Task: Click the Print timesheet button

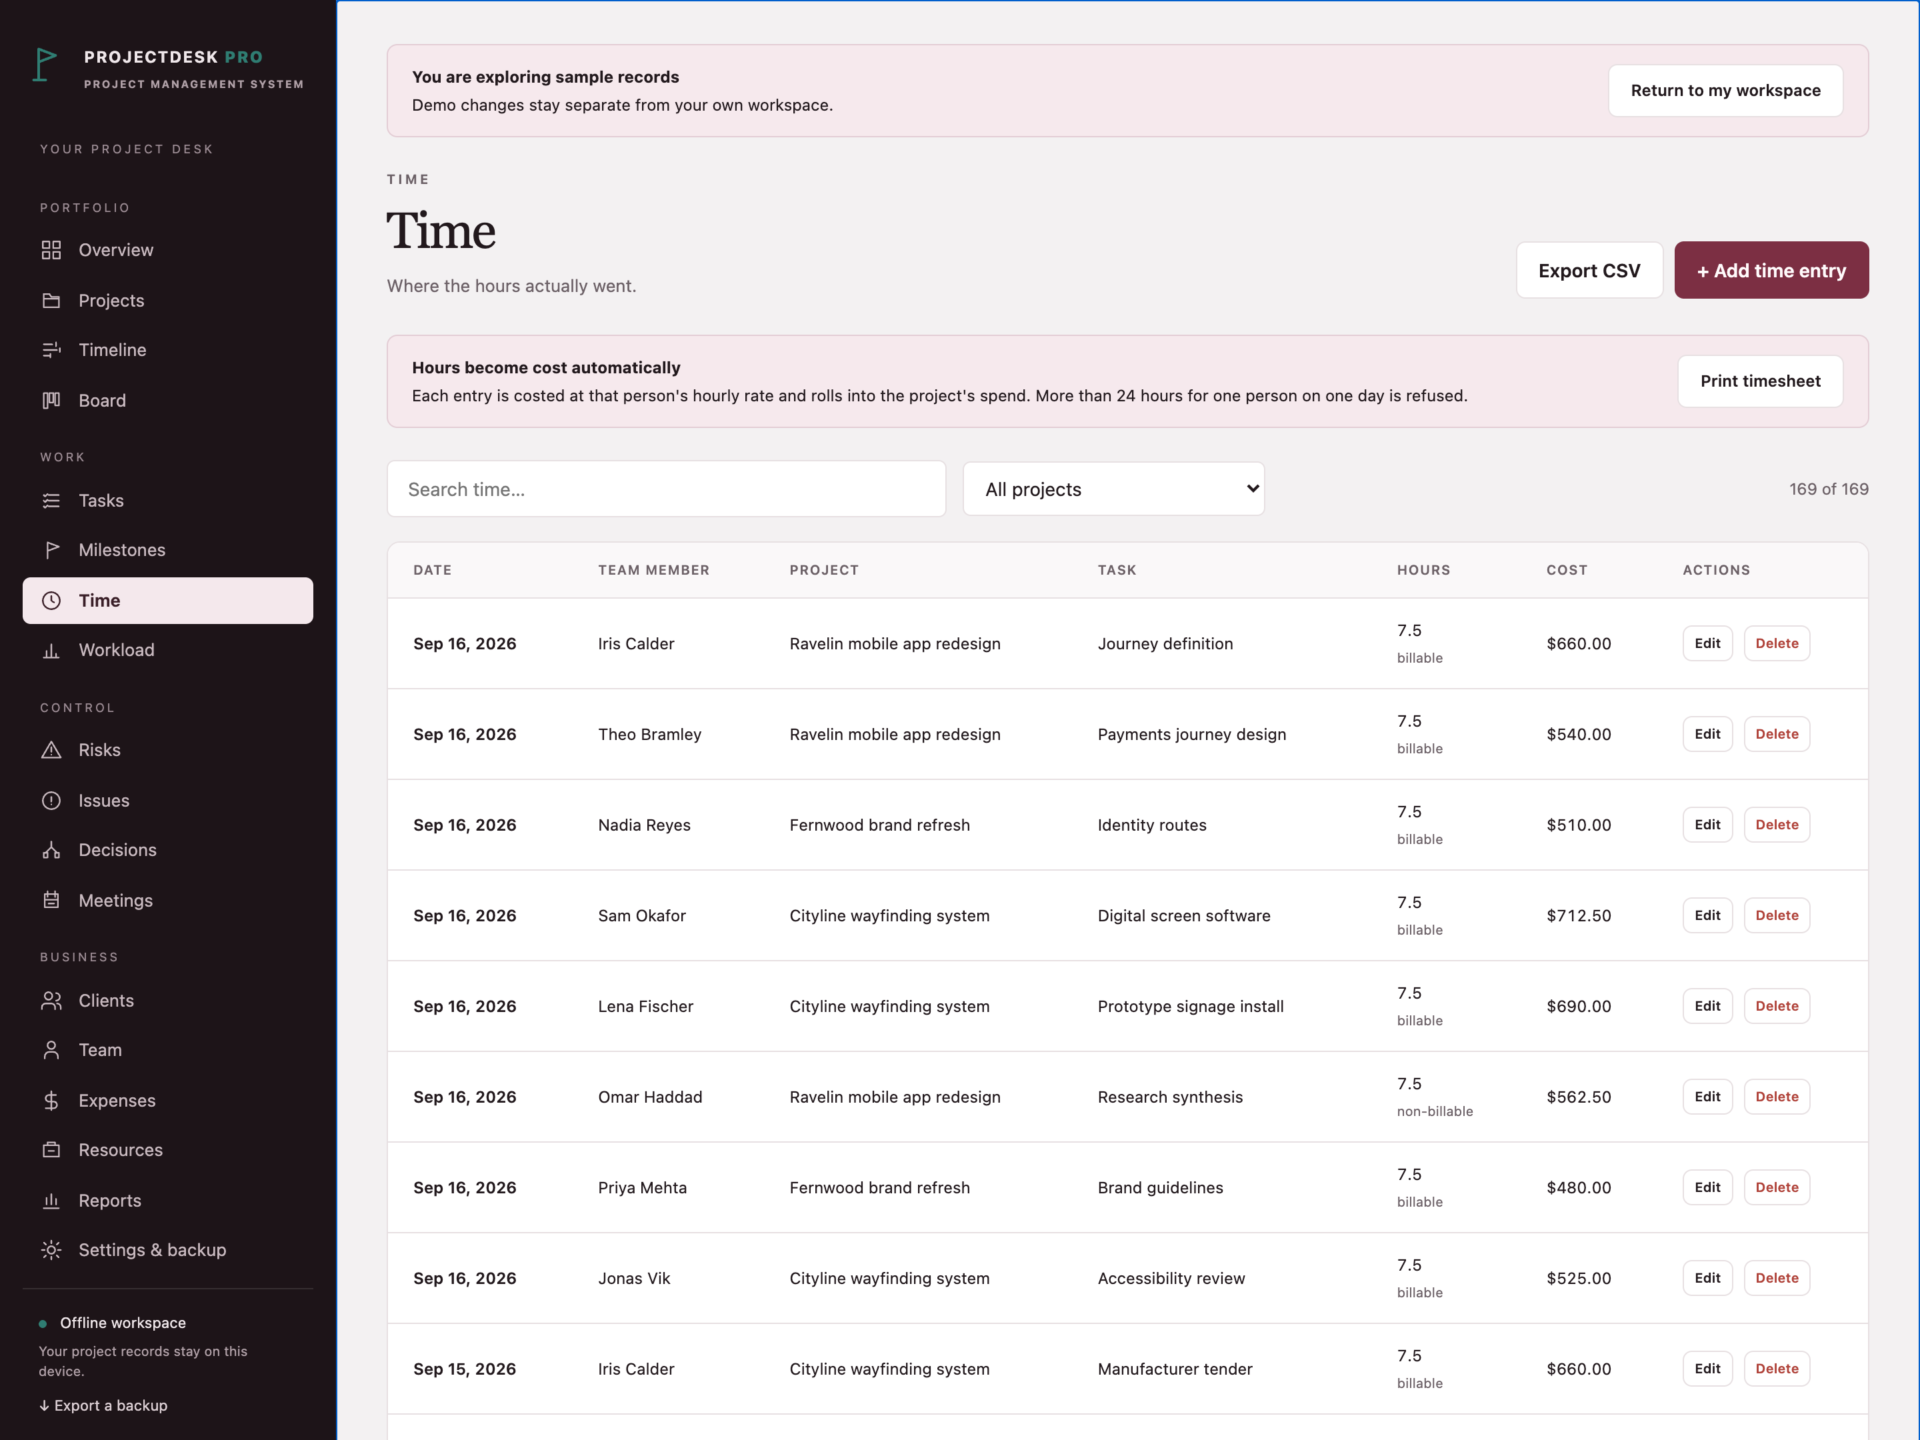Action: pos(1760,381)
